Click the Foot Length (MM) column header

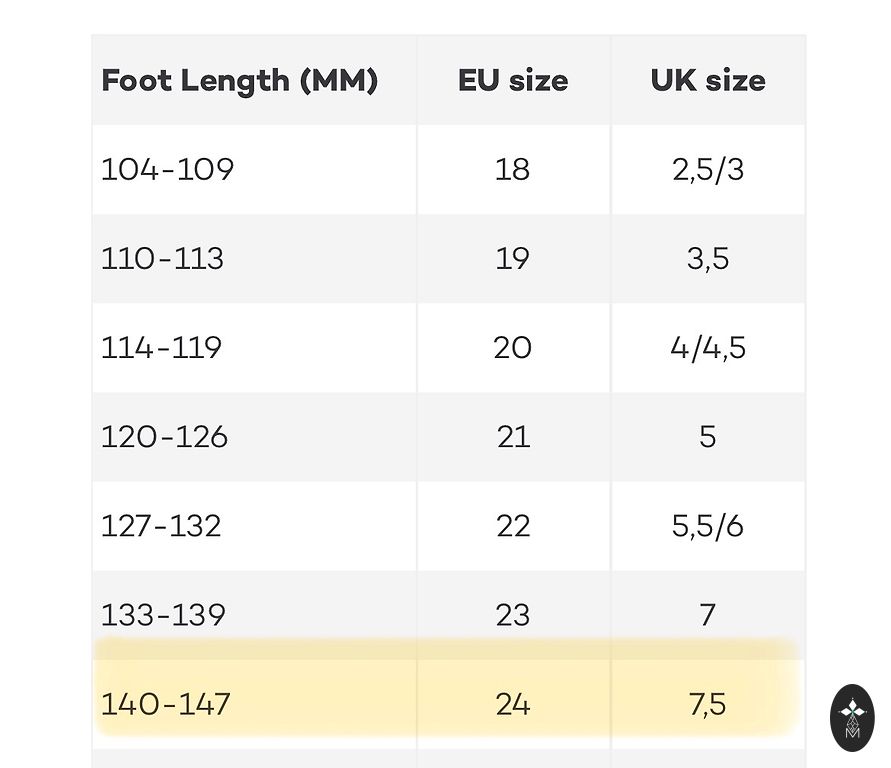[240, 81]
